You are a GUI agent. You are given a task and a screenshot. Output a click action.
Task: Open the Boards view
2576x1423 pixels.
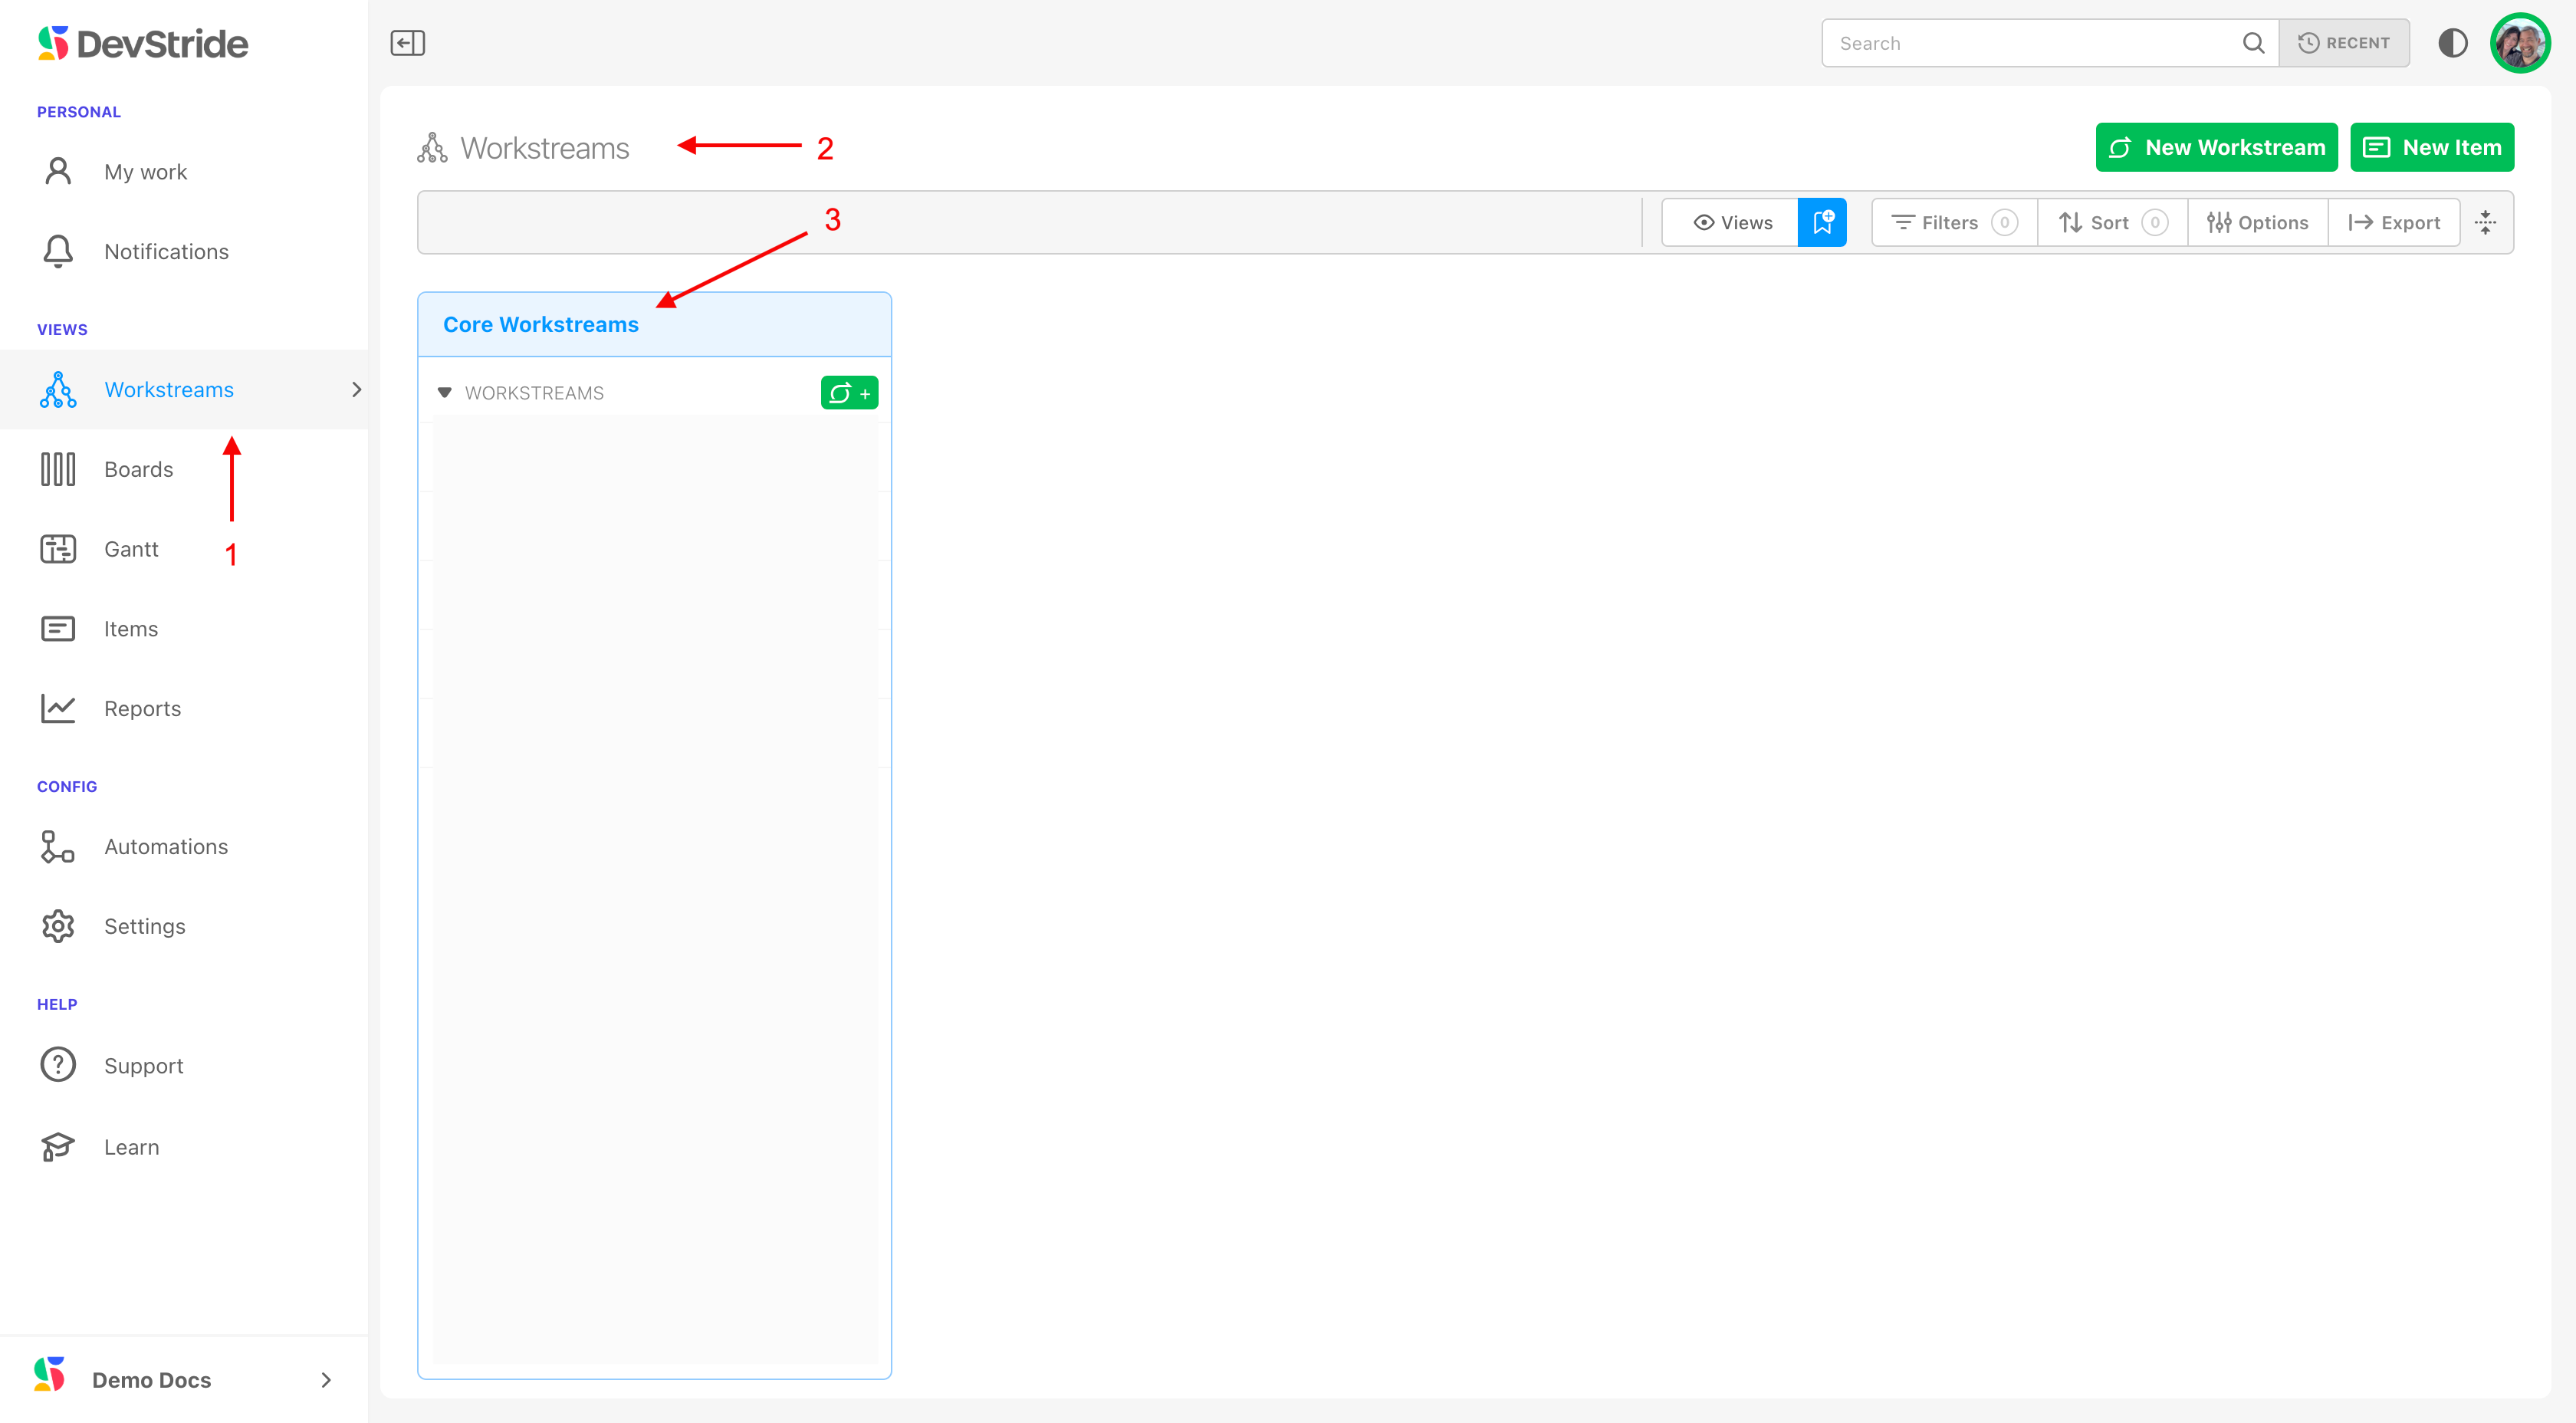point(138,469)
